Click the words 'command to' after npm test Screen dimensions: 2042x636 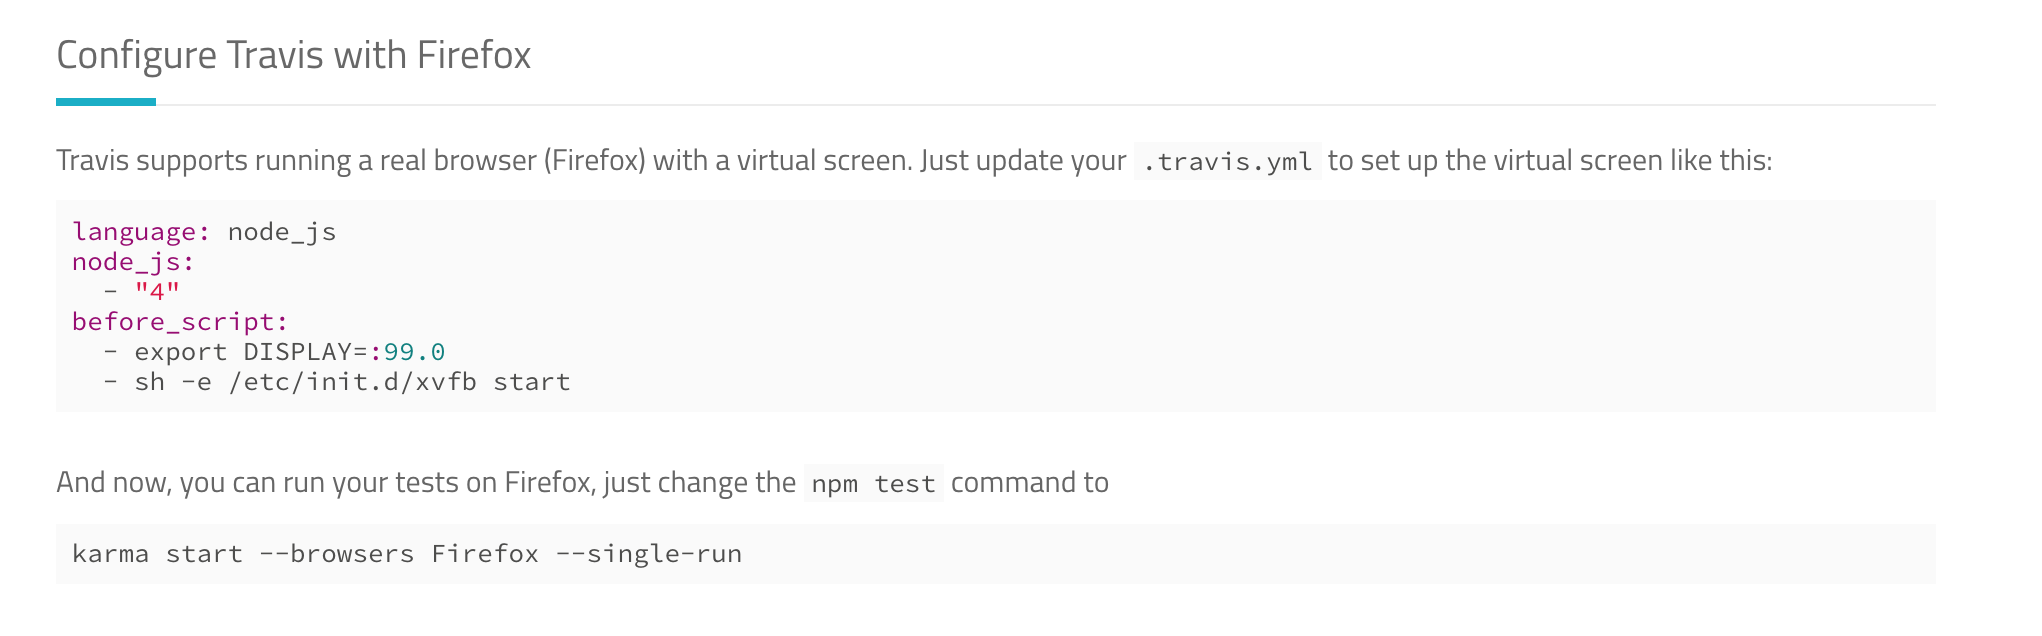tap(1030, 483)
